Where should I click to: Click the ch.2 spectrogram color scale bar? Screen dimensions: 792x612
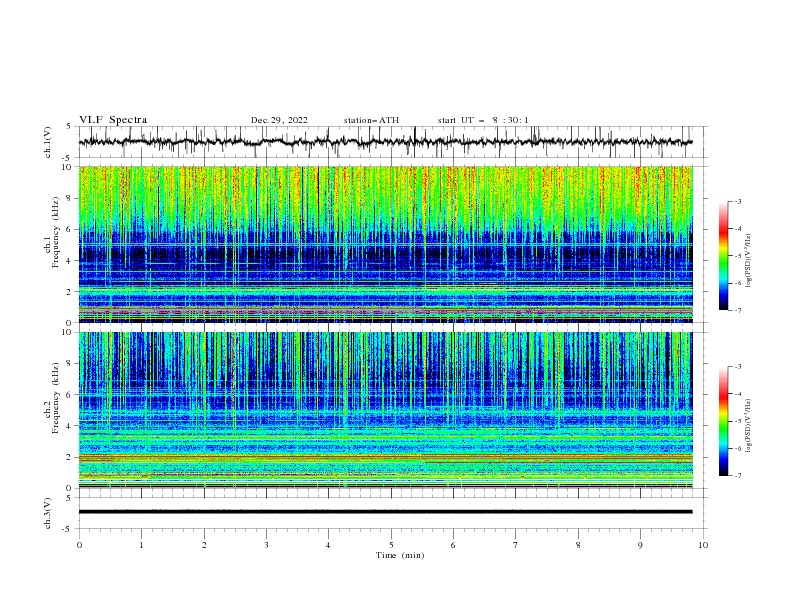[x=724, y=421]
